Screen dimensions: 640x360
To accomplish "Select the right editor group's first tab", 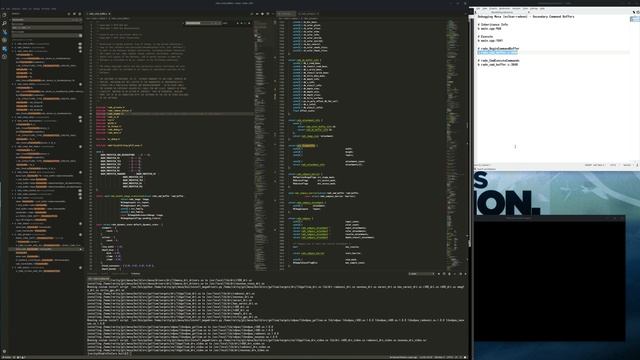I will click(x=286, y=13).
